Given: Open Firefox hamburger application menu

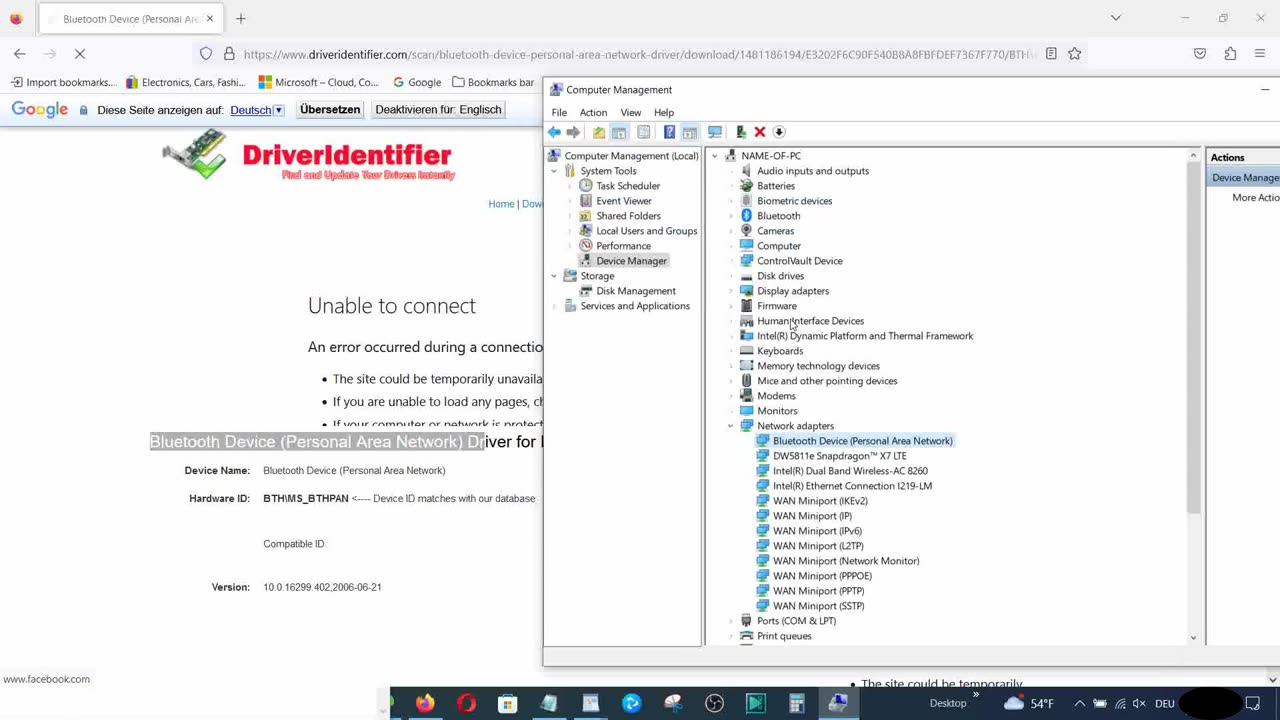Looking at the screenshot, I should click(x=1260, y=54).
